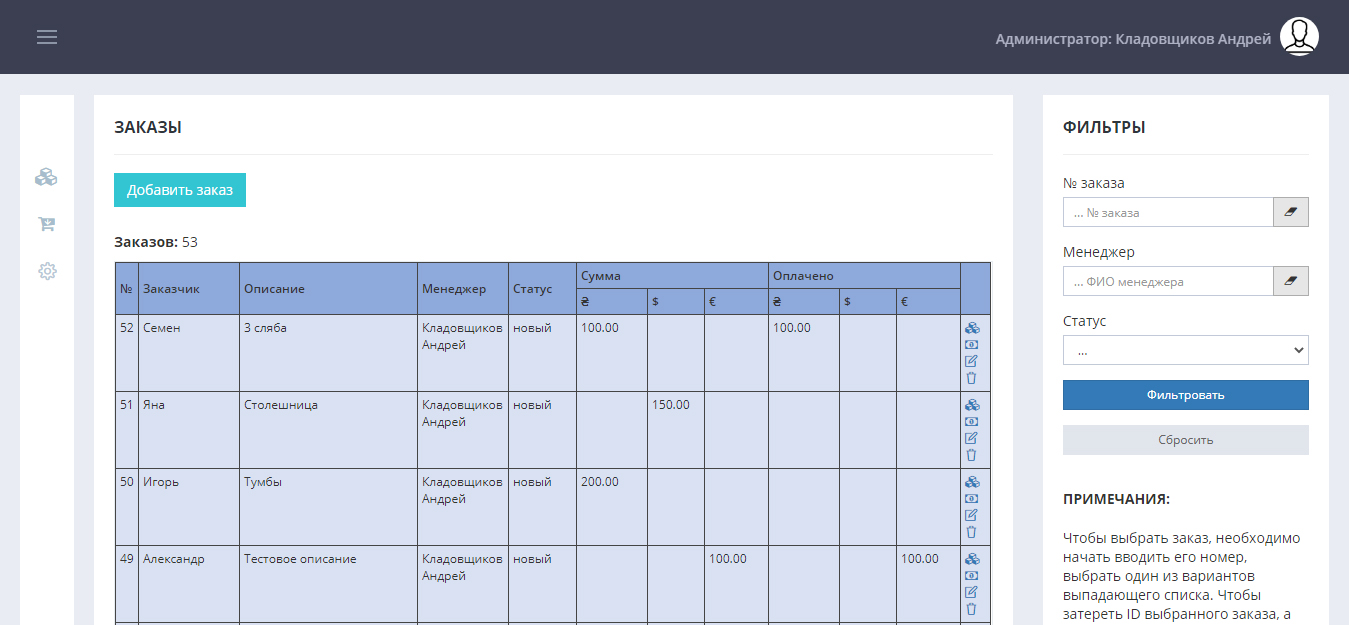This screenshot has height=625, width=1349.
Task: Open settings gear in the sidebar
Action: (x=46, y=271)
